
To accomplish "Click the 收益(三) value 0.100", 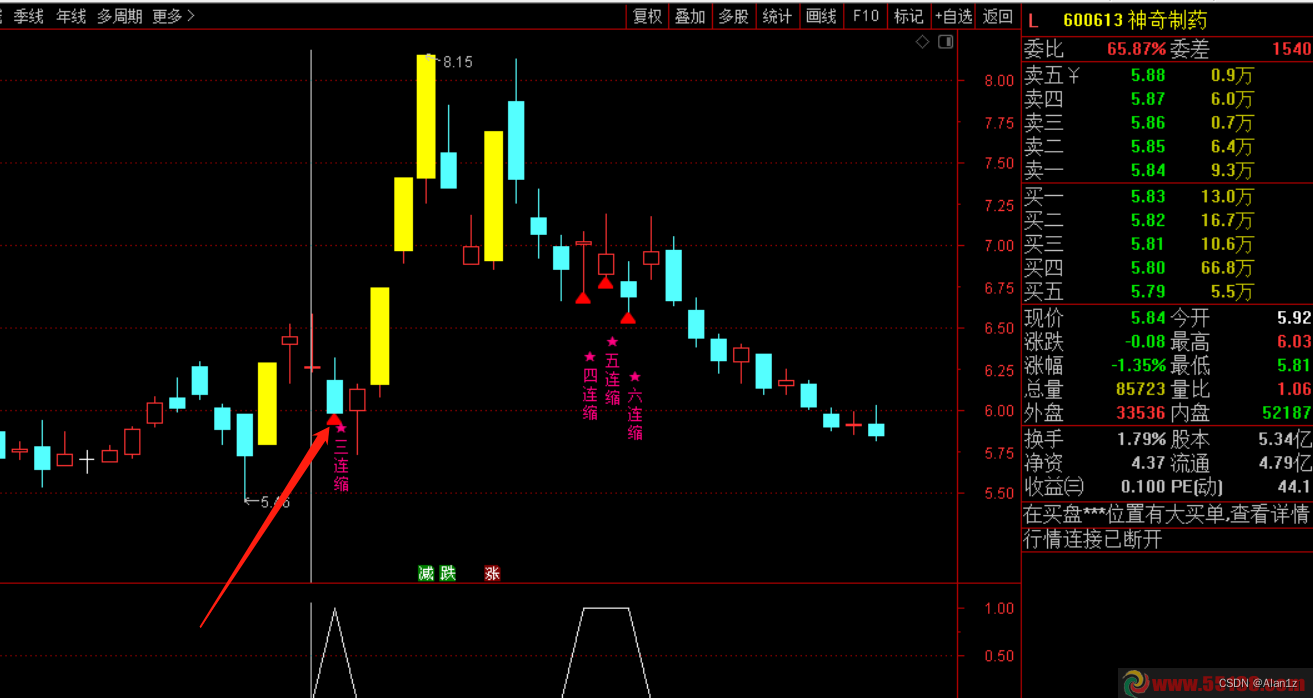I will pyautogui.click(x=1143, y=487).
